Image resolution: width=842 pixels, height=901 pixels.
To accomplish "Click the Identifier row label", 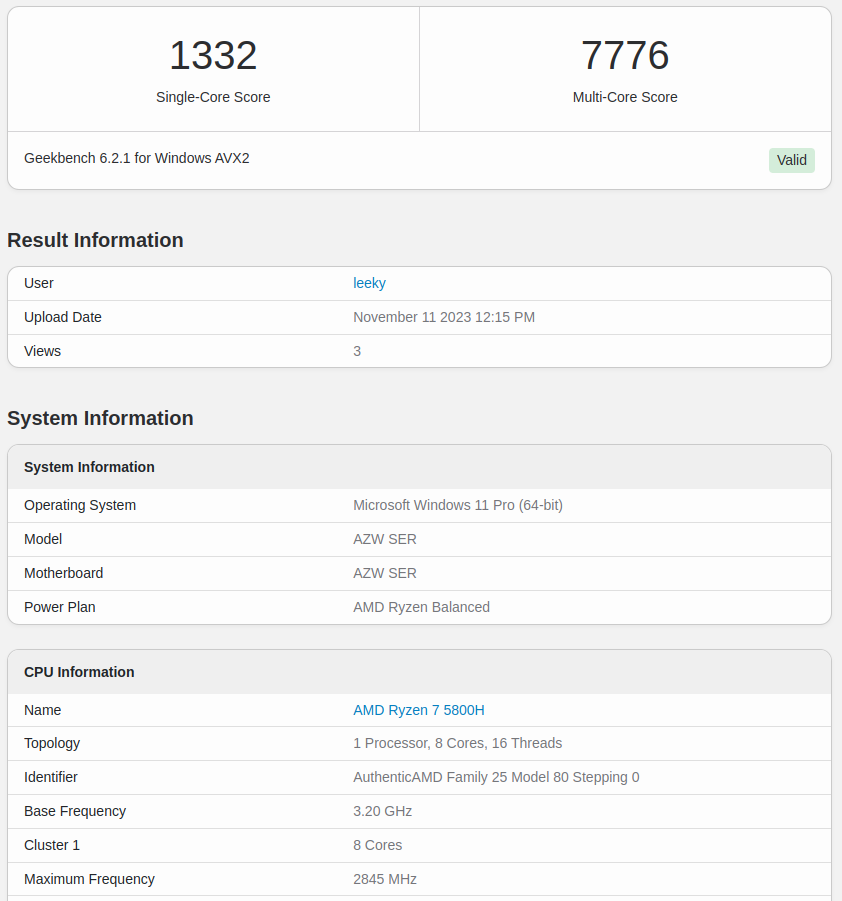I will click(x=51, y=777).
